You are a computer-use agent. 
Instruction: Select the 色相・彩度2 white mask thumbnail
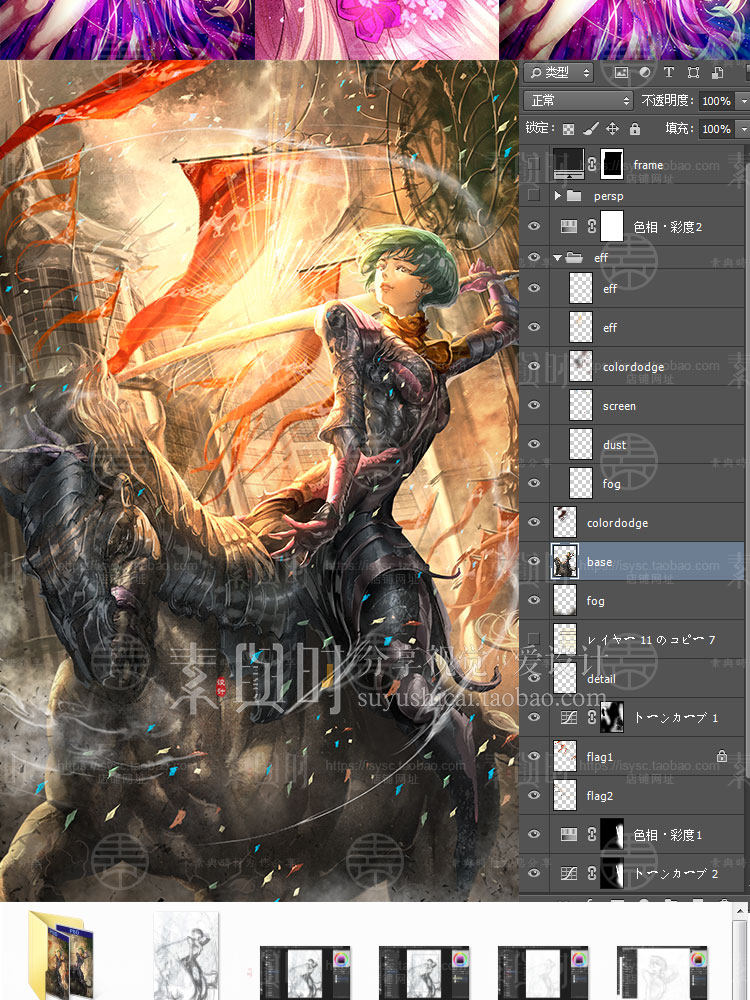pyautogui.click(x=612, y=226)
